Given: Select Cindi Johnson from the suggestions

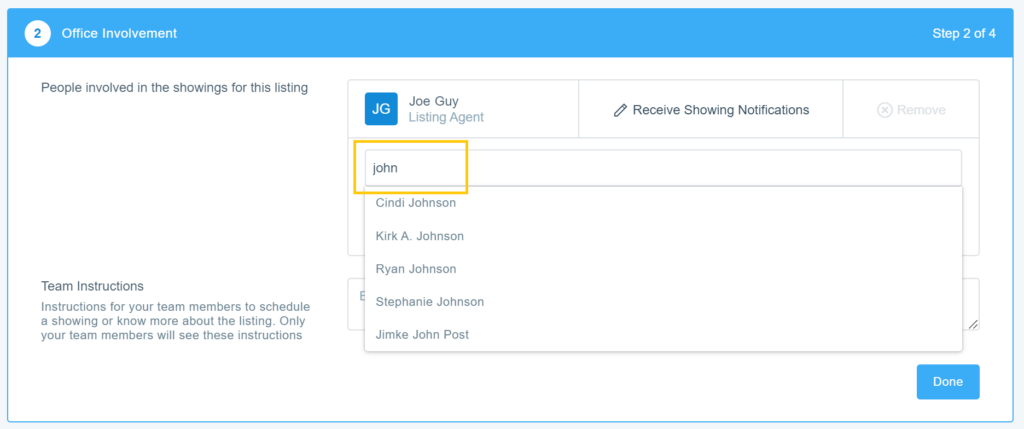Looking at the screenshot, I should (x=416, y=203).
